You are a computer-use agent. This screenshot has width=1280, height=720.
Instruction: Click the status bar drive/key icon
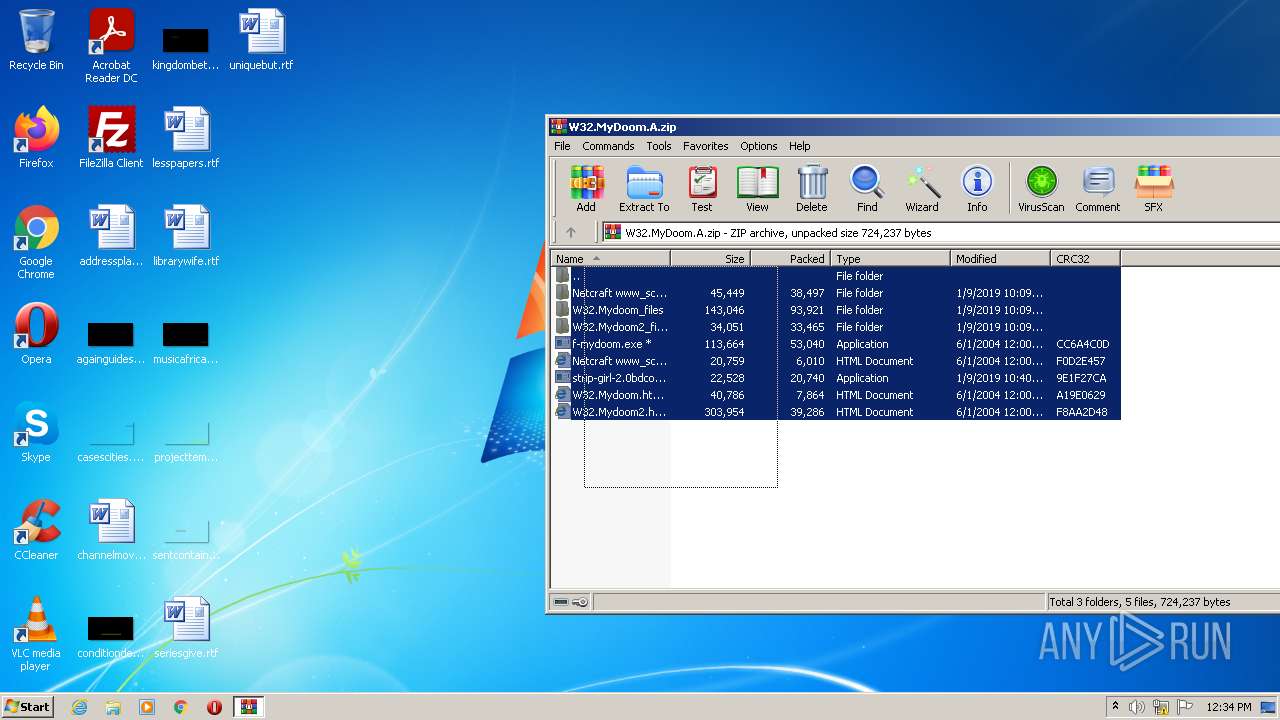571,602
